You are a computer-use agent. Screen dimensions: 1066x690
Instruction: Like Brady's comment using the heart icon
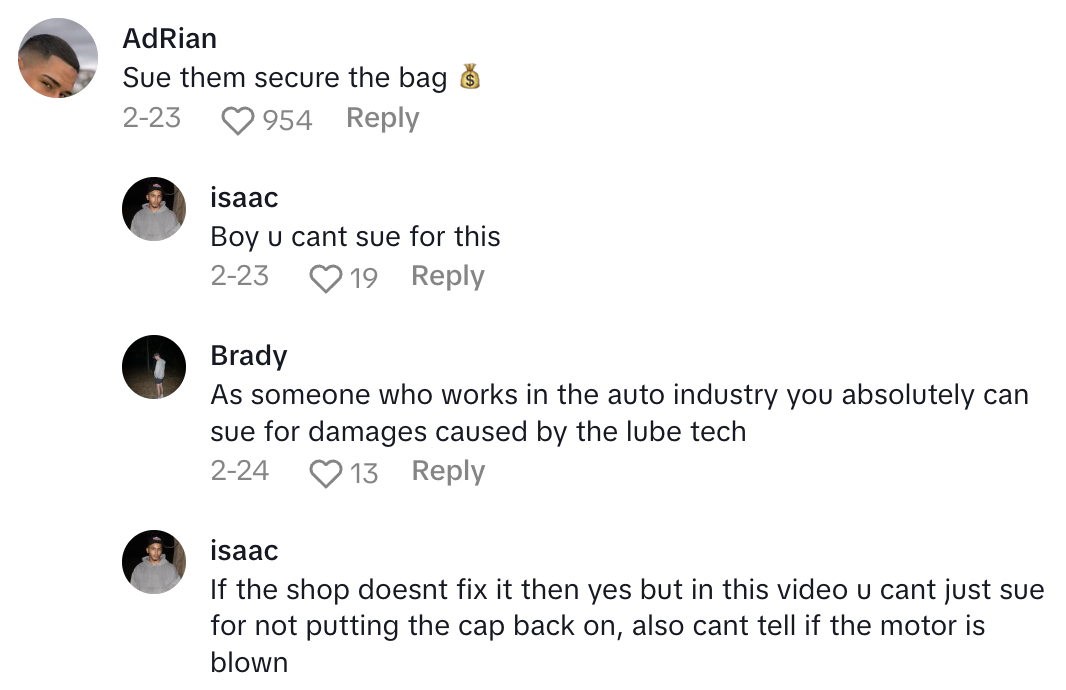tap(326, 473)
